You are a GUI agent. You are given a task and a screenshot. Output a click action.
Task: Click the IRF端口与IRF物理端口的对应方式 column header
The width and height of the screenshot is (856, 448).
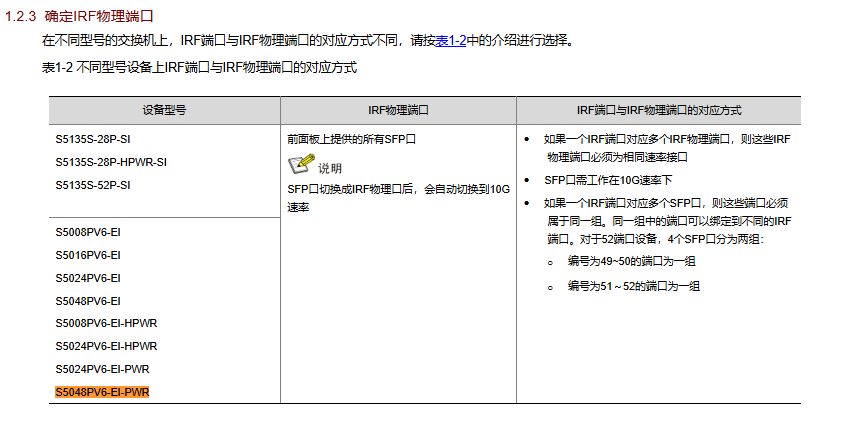point(658,110)
